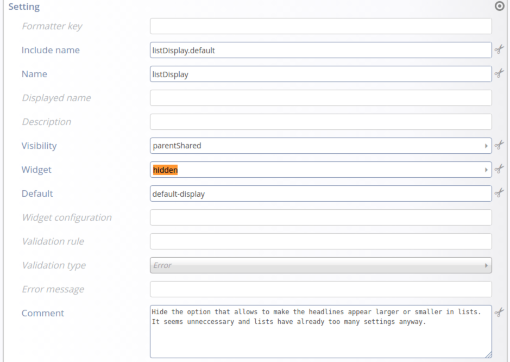
Task: Click the Name field containing listDisplay
Action: pos(321,74)
